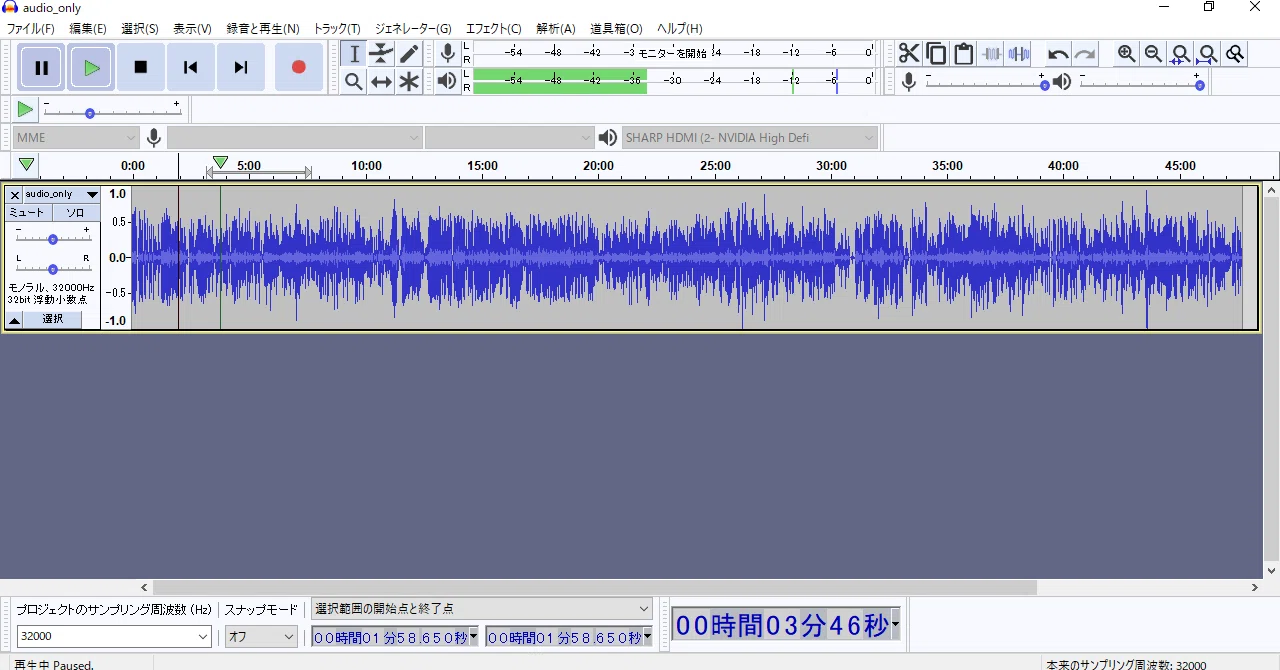Open the スナップモード オフ dropdown
The width and height of the screenshot is (1280, 670).
tap(262, 636)
